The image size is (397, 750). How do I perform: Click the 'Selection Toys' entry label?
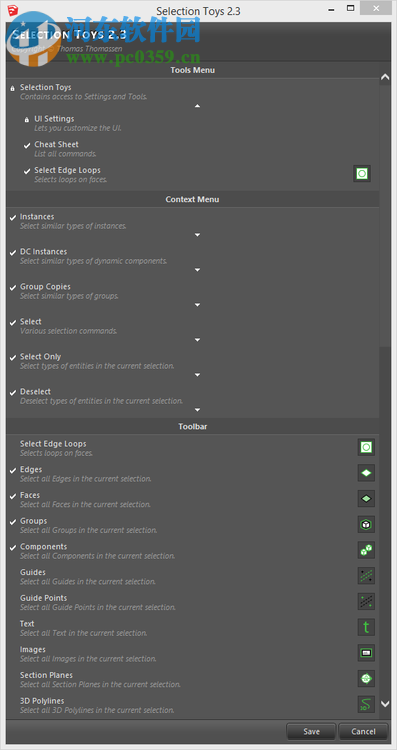pyautogui.click(x=45, y=87)
